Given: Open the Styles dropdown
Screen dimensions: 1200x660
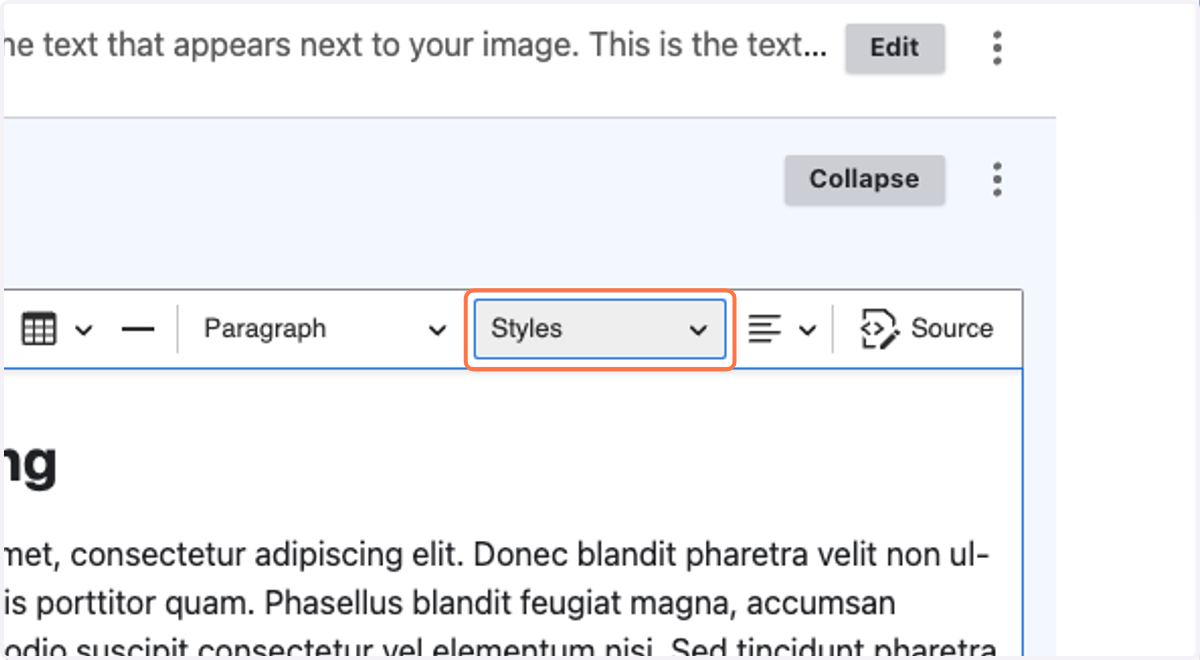Looking at the screenshot, I should tap(600, 329).
